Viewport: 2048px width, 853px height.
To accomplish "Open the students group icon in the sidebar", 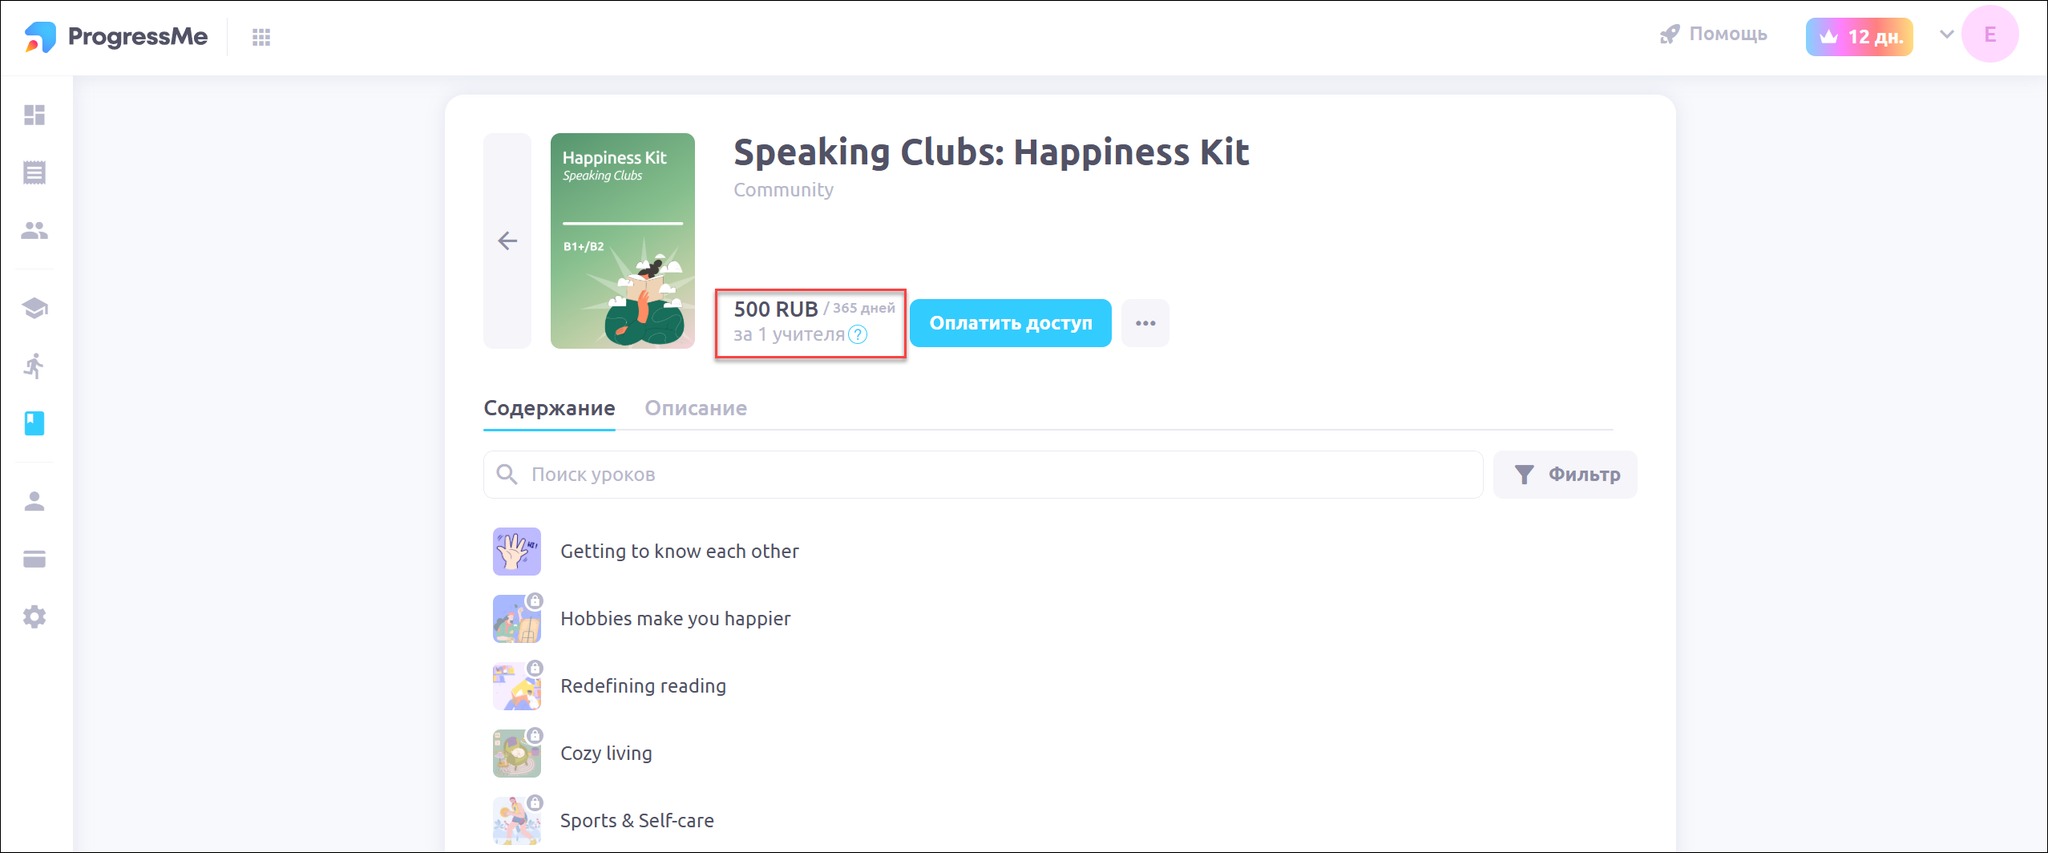I will pos(35,231).
